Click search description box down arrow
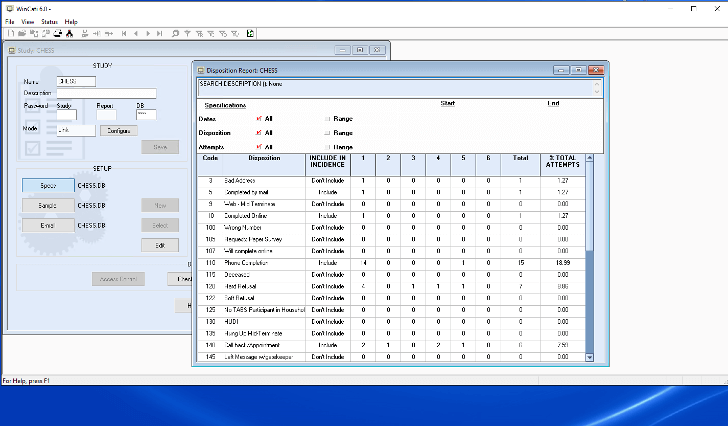Image resolution: width=728 pixels, height=426 pixels. coord(597,92)
